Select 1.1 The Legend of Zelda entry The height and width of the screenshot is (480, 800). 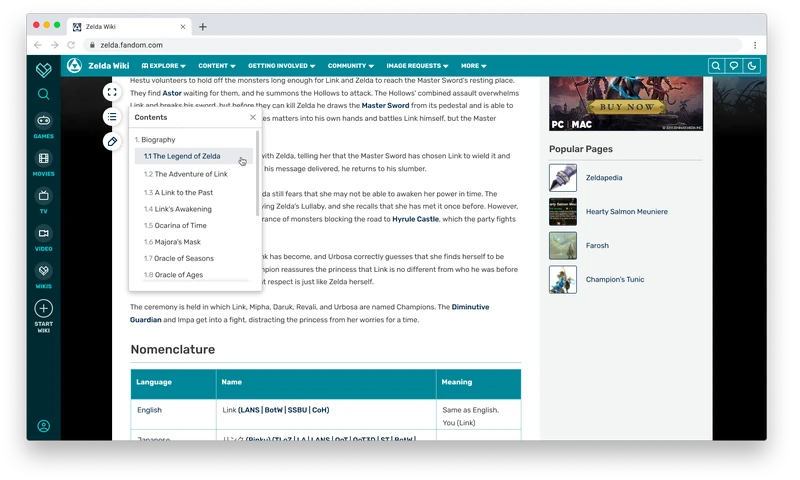pos(193,156)
